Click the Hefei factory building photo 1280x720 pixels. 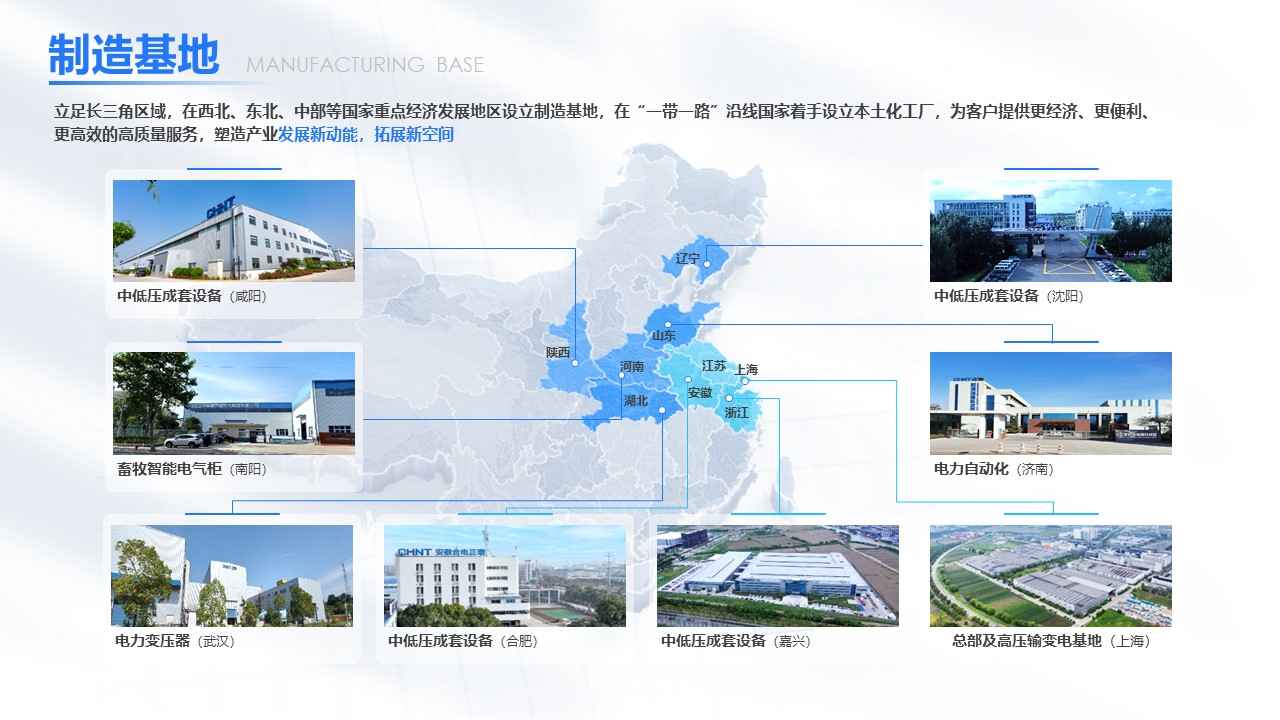[x=505, y=576]
